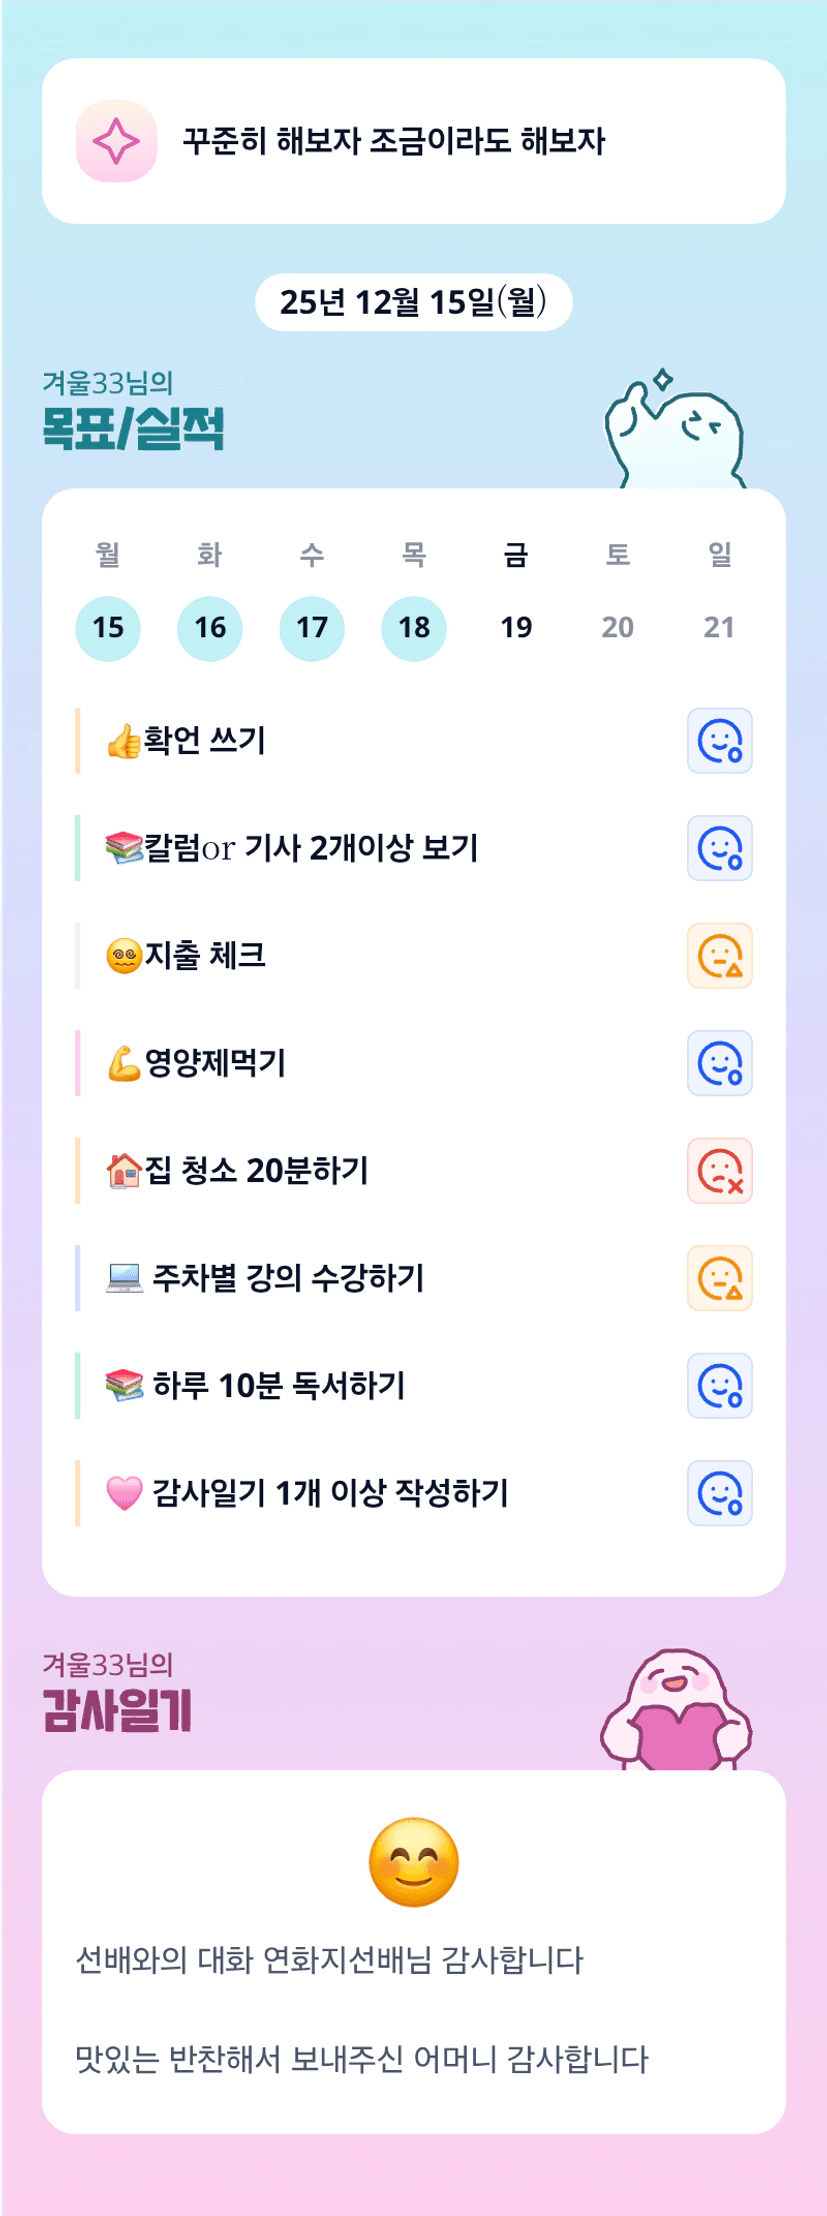Image resolution: width=827 pixels, height=2216 pixels.
Task: Click the smiling emoji in 감사일기 card
Action: tap(414, 1862)
